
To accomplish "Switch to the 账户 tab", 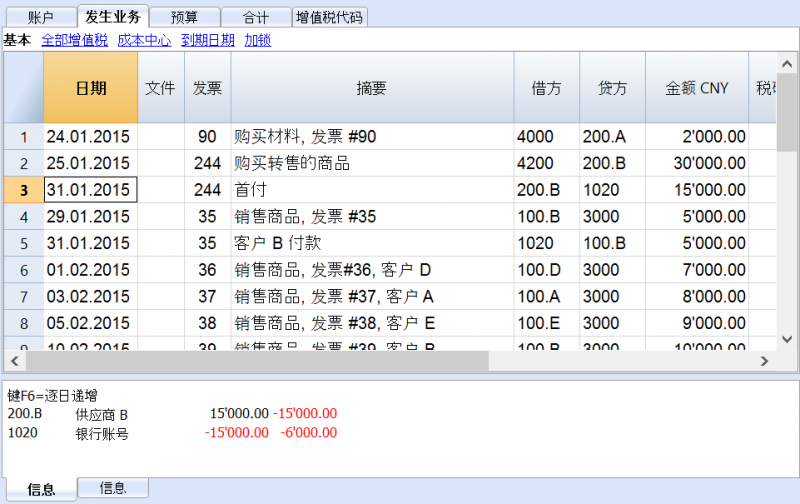I will click(x=41, y=18).
